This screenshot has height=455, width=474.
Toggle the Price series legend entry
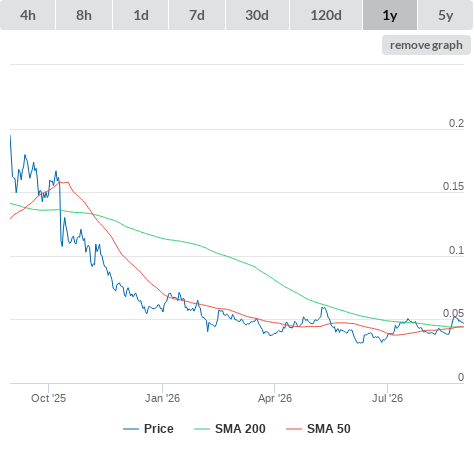pyautogui.click(x=159, y=429)
